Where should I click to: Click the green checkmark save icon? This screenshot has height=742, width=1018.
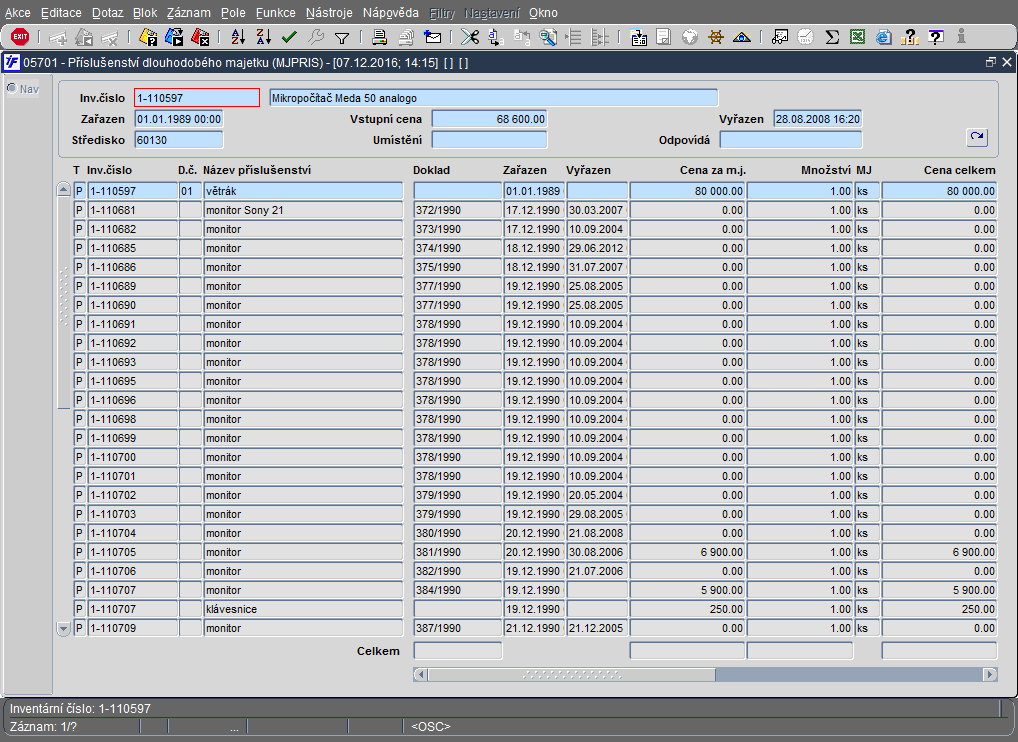click(x=289, y=37)
